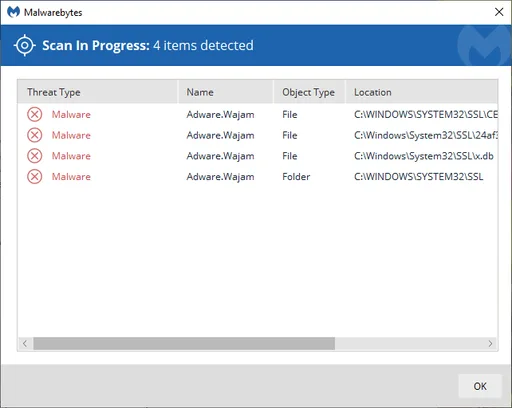Screen dimensions: 512x408
Task: Click the red X icon for 24af file row
Action: pos(35,135)
